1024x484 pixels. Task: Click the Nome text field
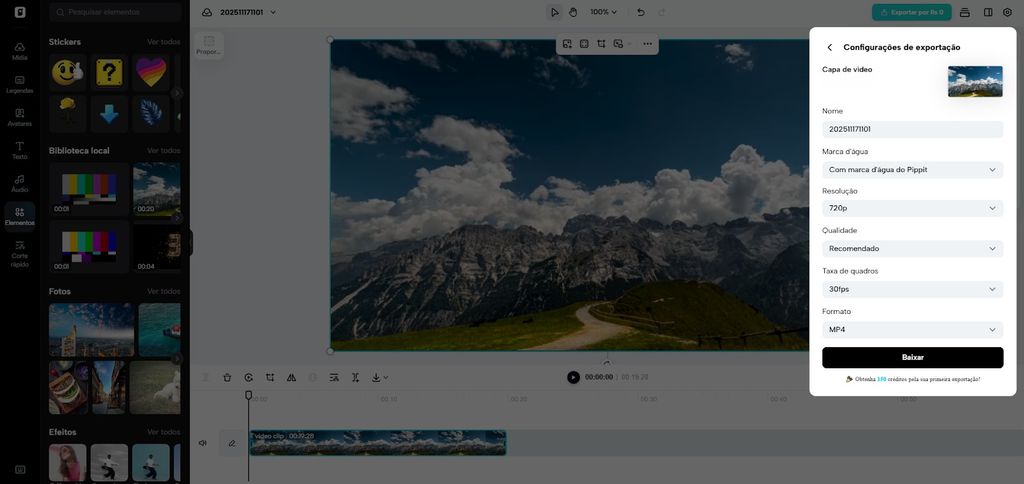[x=912, y=129]
